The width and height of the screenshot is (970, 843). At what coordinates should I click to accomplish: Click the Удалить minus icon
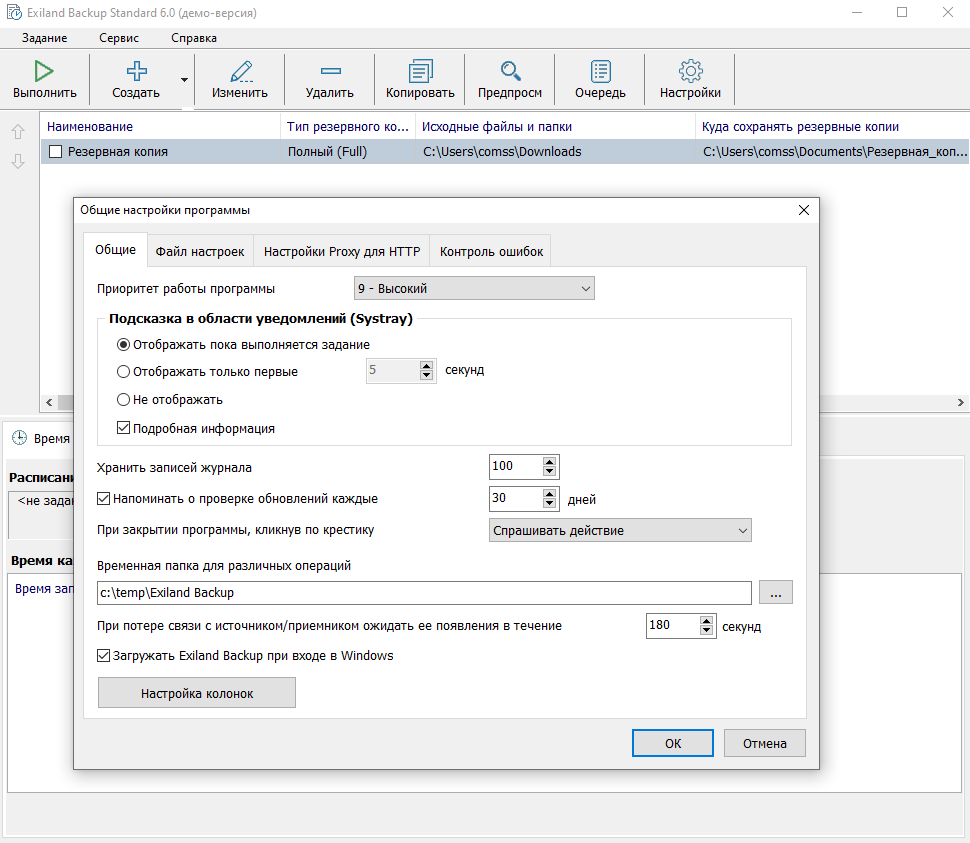coord(330,71)
